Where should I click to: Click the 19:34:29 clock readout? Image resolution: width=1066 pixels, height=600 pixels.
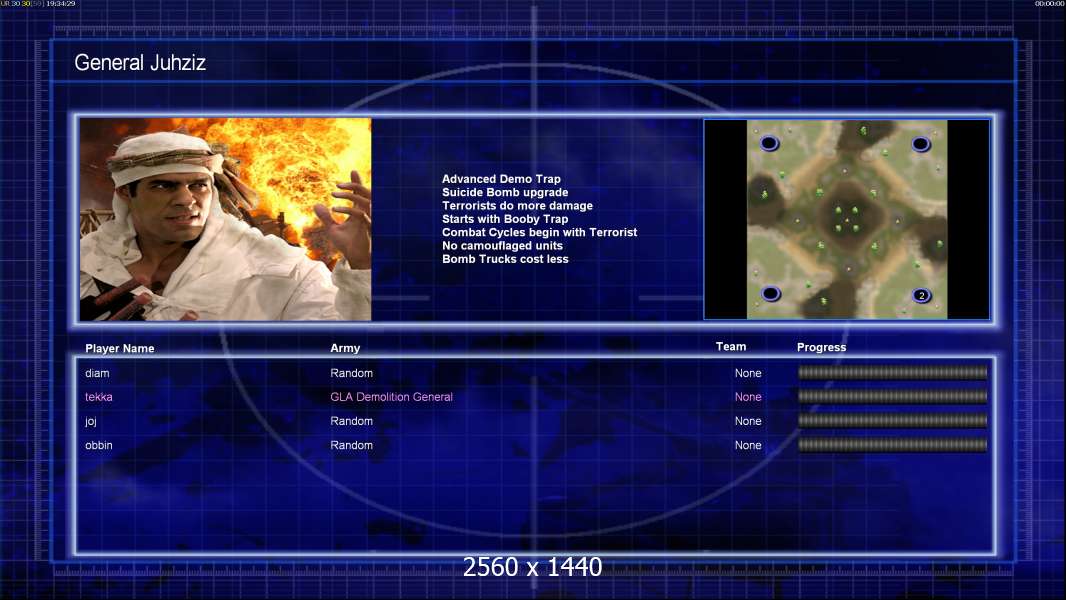point(61,3)
